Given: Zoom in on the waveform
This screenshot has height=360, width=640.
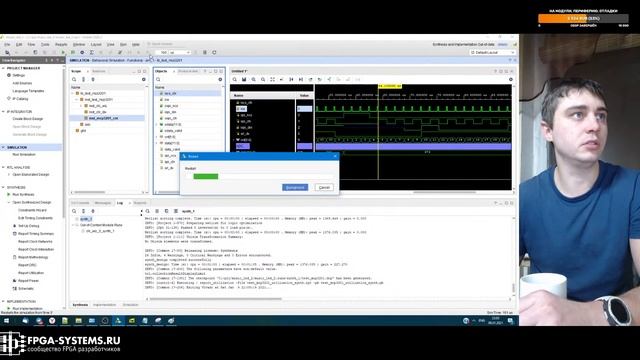Looking at the screenshot, I should pyautogui.click(x=253, y=80).
